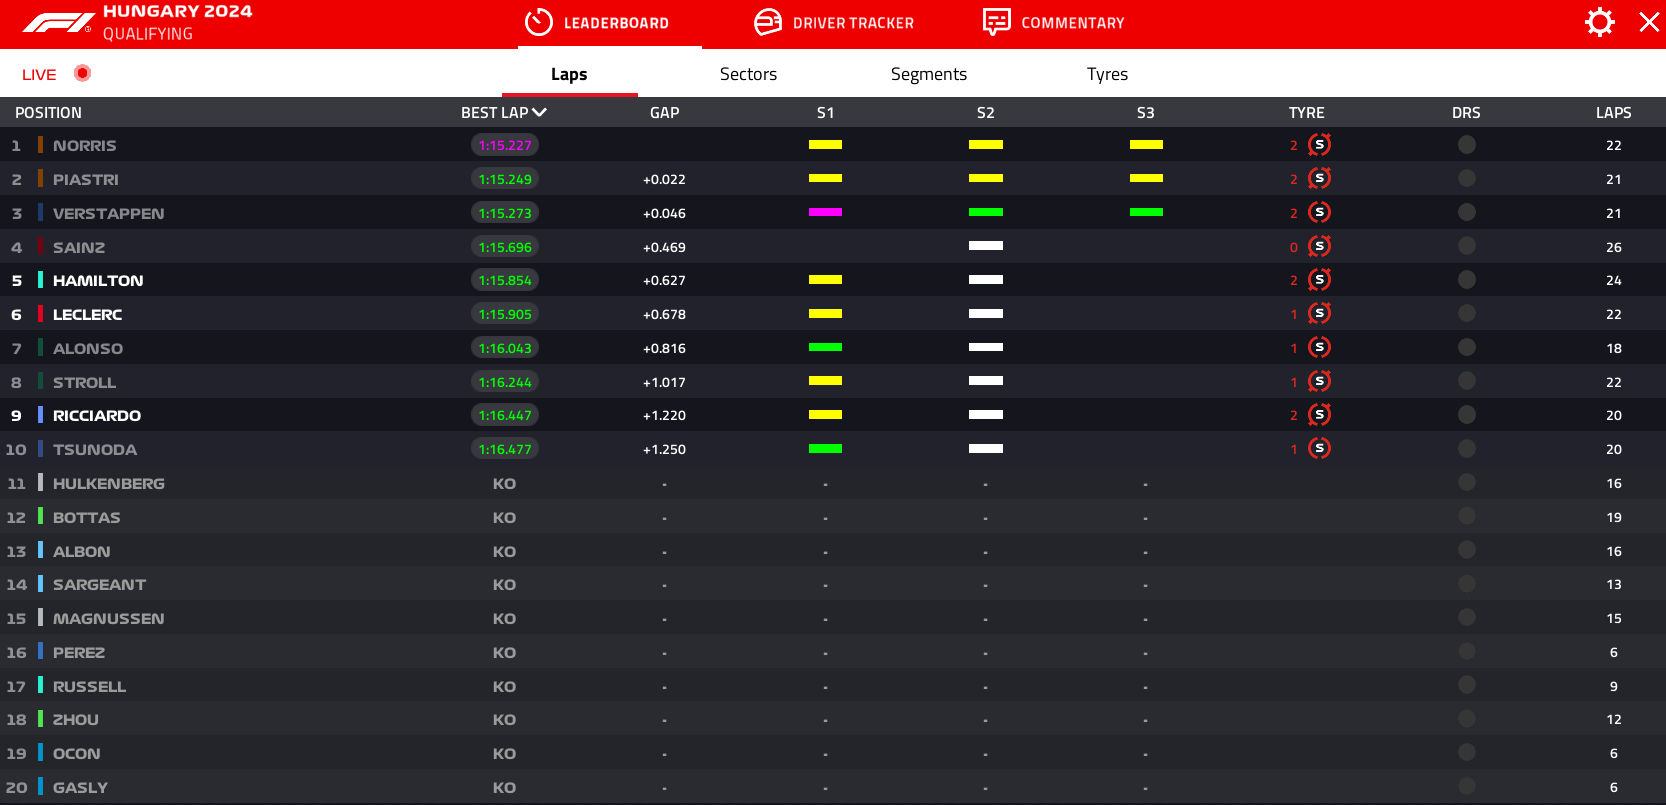Viewport: 1666px width, 805px height.
Task: Click Alonso's soft tyre icon
Action: 1320,347
